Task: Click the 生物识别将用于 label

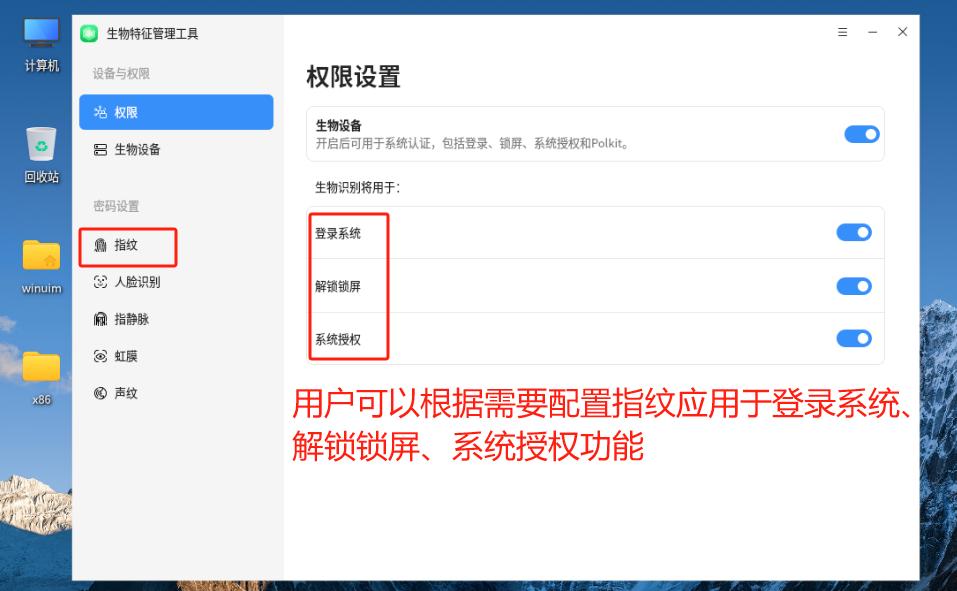Action: click(x=358, y=187)
